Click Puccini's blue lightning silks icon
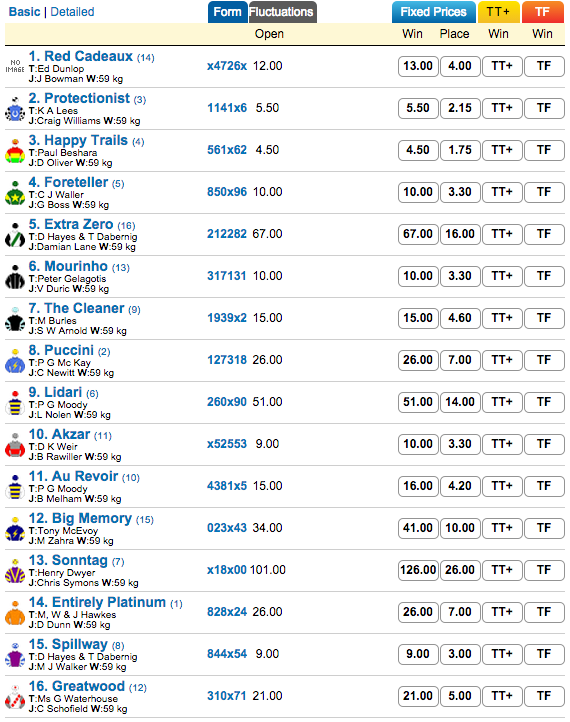The image size is (570, 722). [x=15, y=361]
